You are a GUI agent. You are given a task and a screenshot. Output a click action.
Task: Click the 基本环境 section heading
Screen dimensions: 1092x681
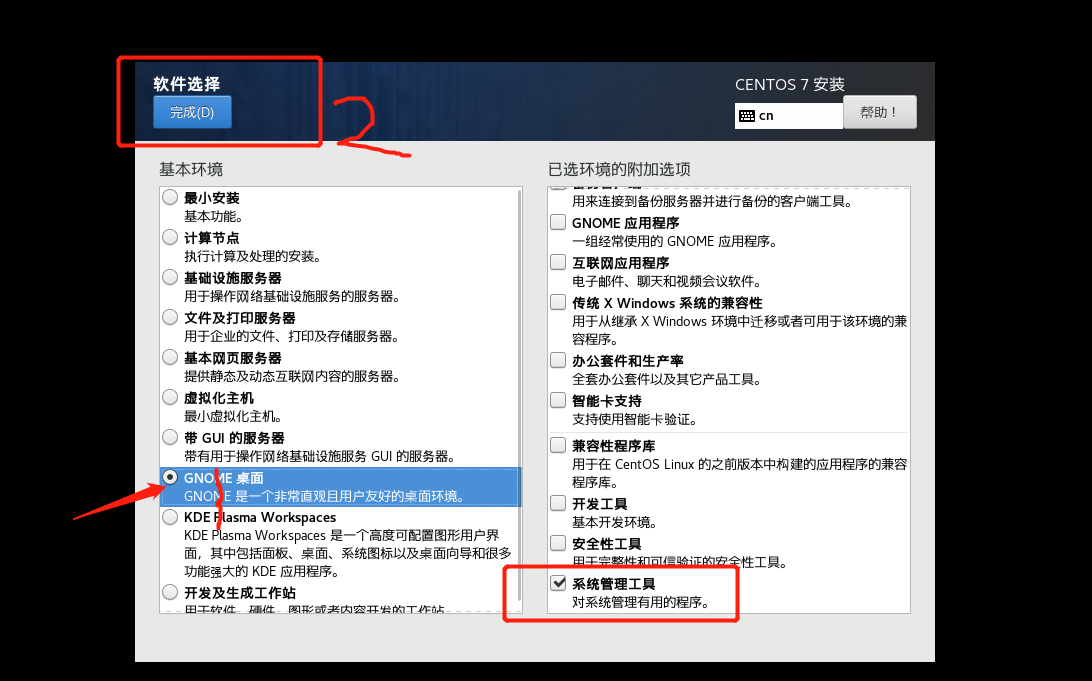[191, 169]
